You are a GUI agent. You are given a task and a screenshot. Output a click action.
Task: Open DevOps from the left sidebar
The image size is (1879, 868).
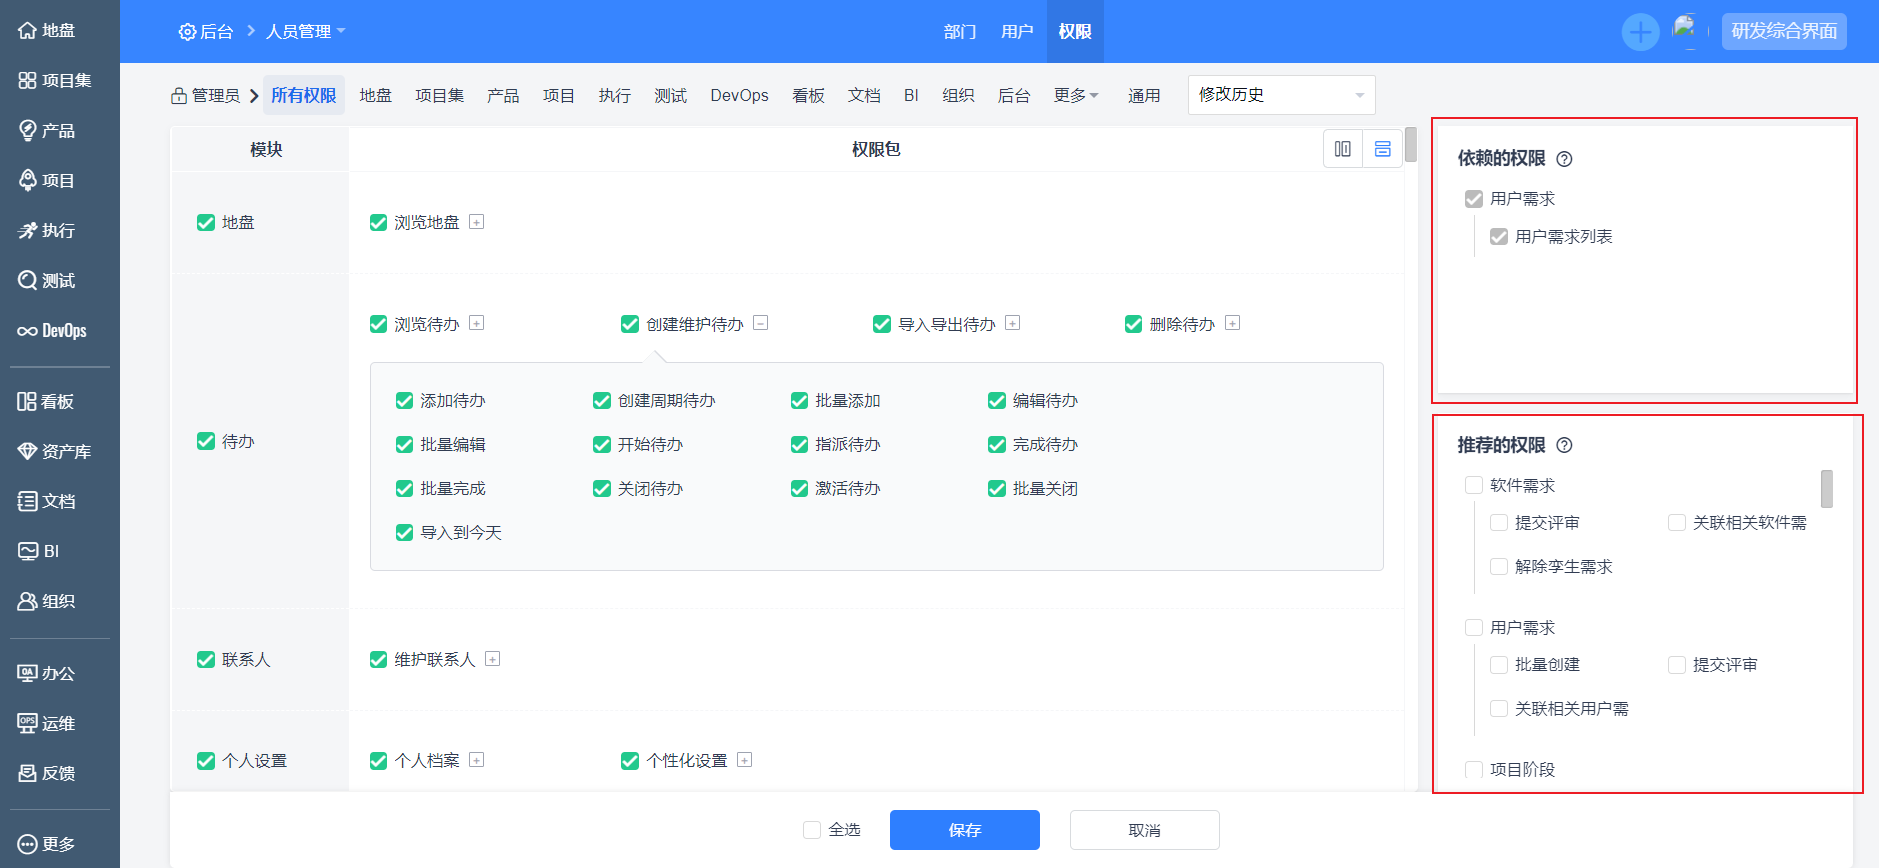pyautogui.click(x=52, y=331)
